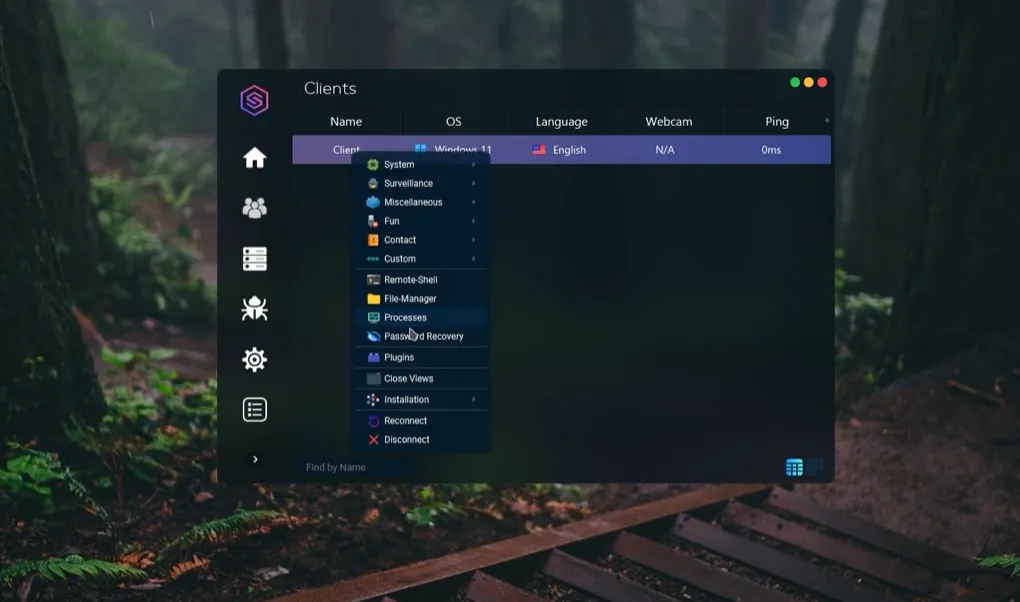Click the bug icon in the sidebar

[x=254, y=309]
